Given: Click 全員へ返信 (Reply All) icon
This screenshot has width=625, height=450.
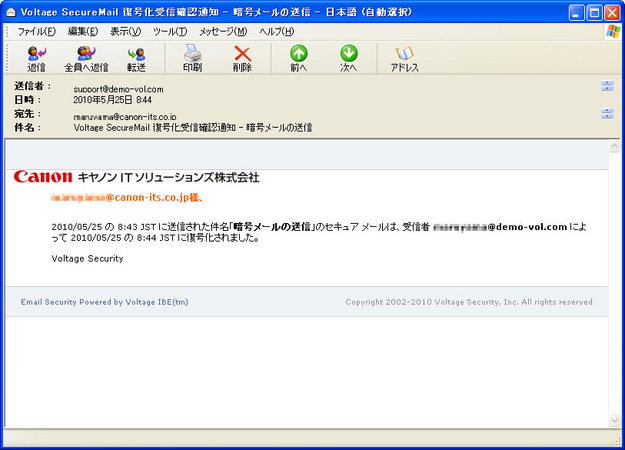Looking at the screenshot, I should 86,58.
